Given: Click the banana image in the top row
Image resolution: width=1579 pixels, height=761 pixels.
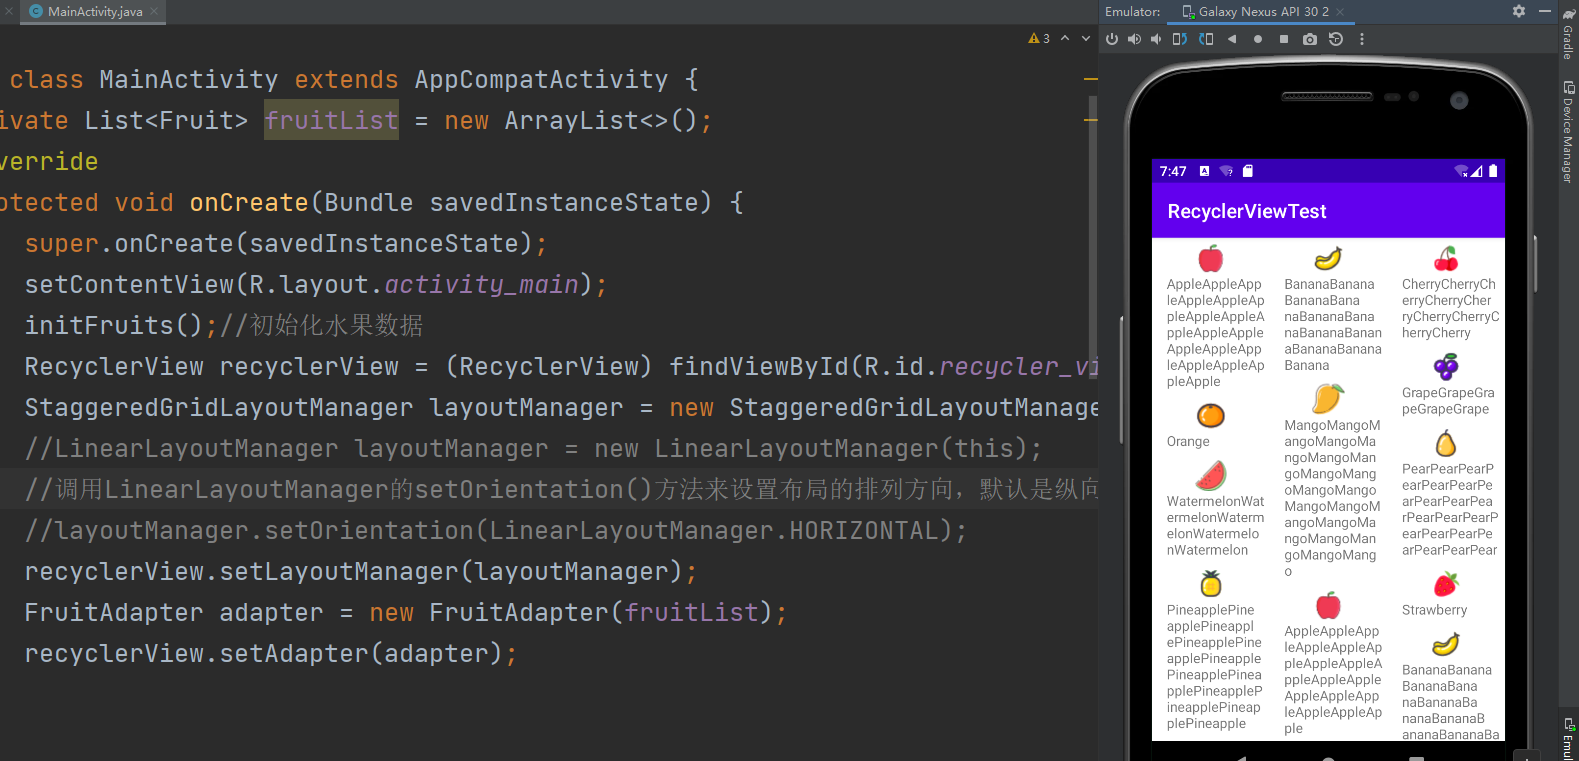Looking at the screenshot, I should [1328, 259].
